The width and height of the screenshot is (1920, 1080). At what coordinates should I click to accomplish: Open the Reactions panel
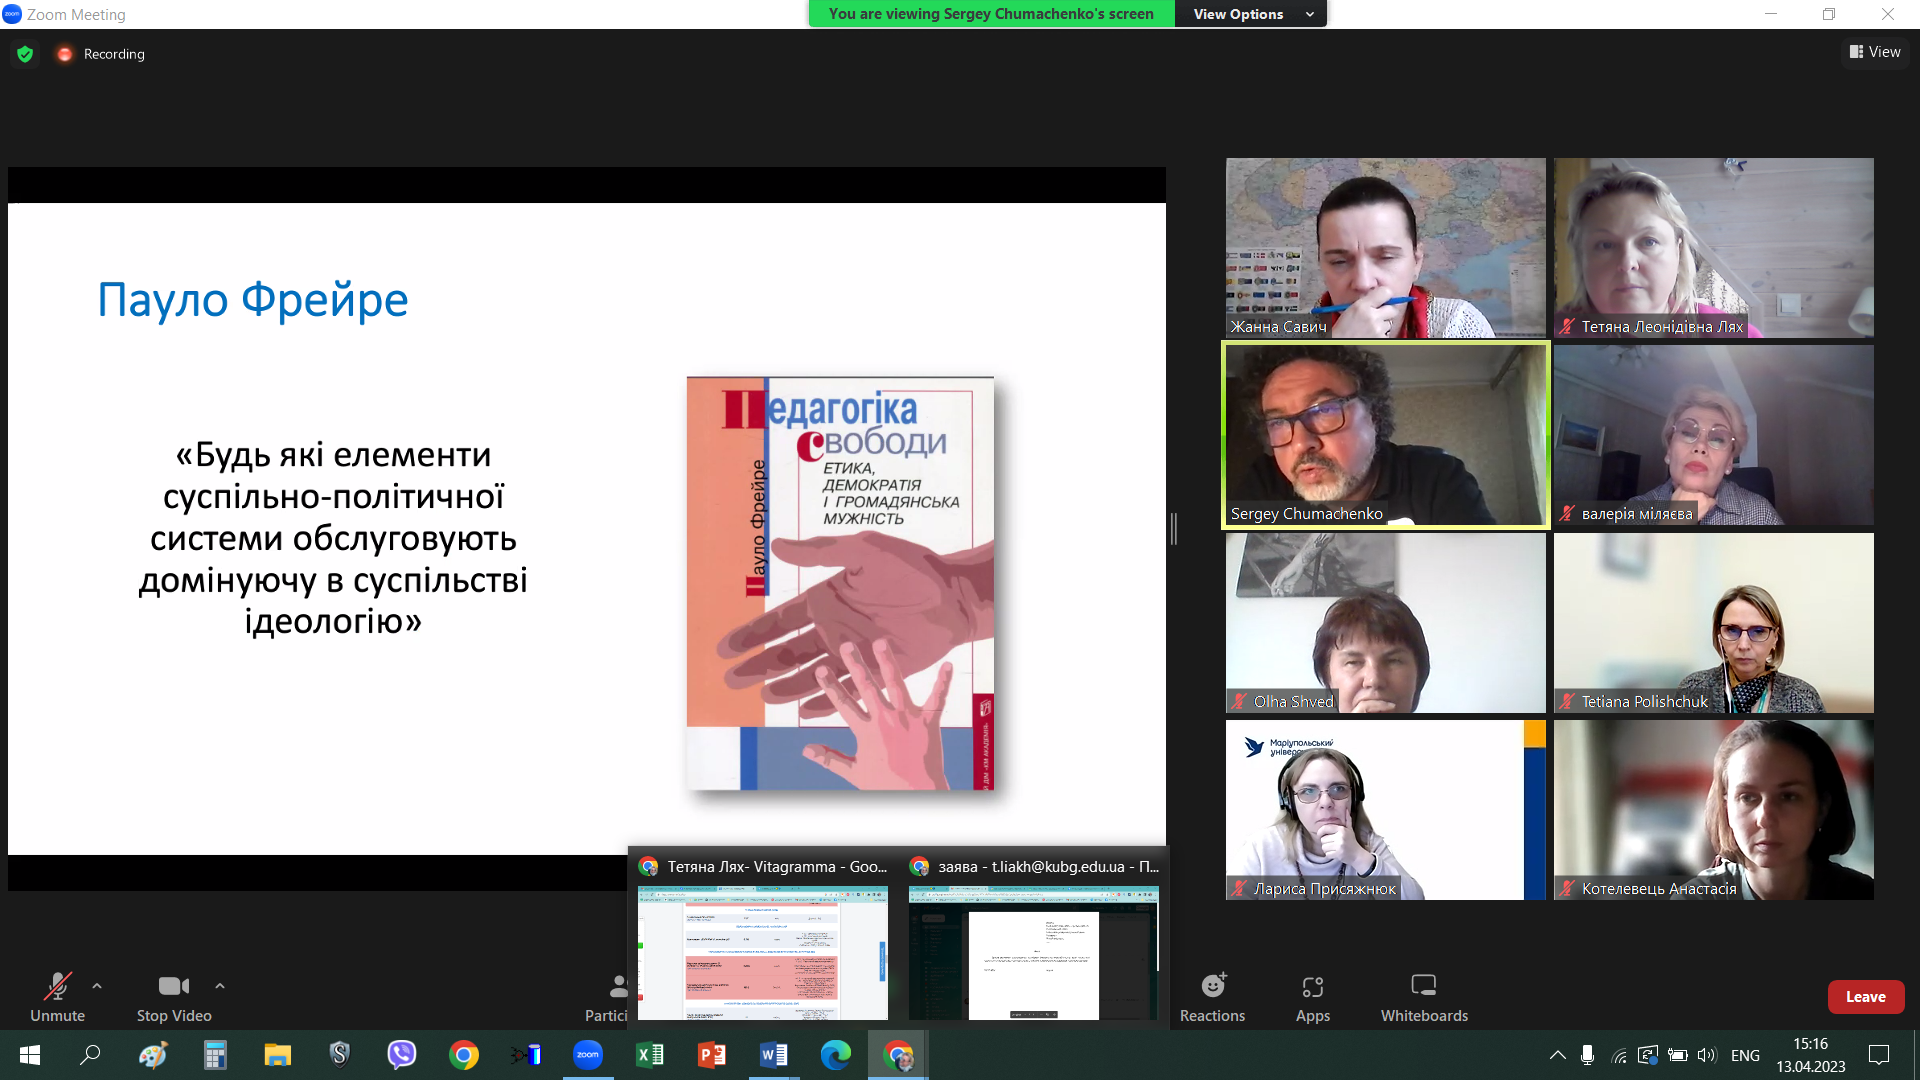click(x=1212, y=998)
